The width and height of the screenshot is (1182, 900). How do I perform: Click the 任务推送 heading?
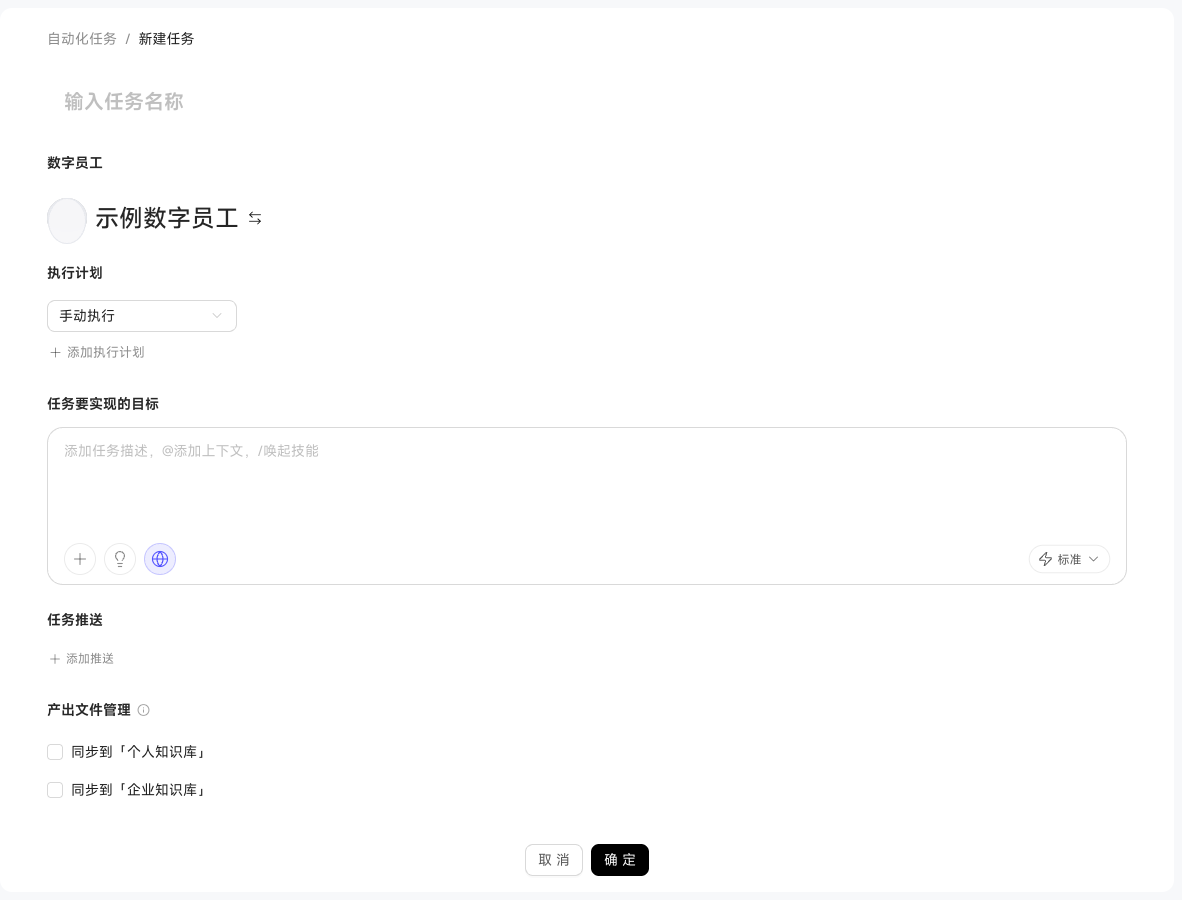pos(75,620)
